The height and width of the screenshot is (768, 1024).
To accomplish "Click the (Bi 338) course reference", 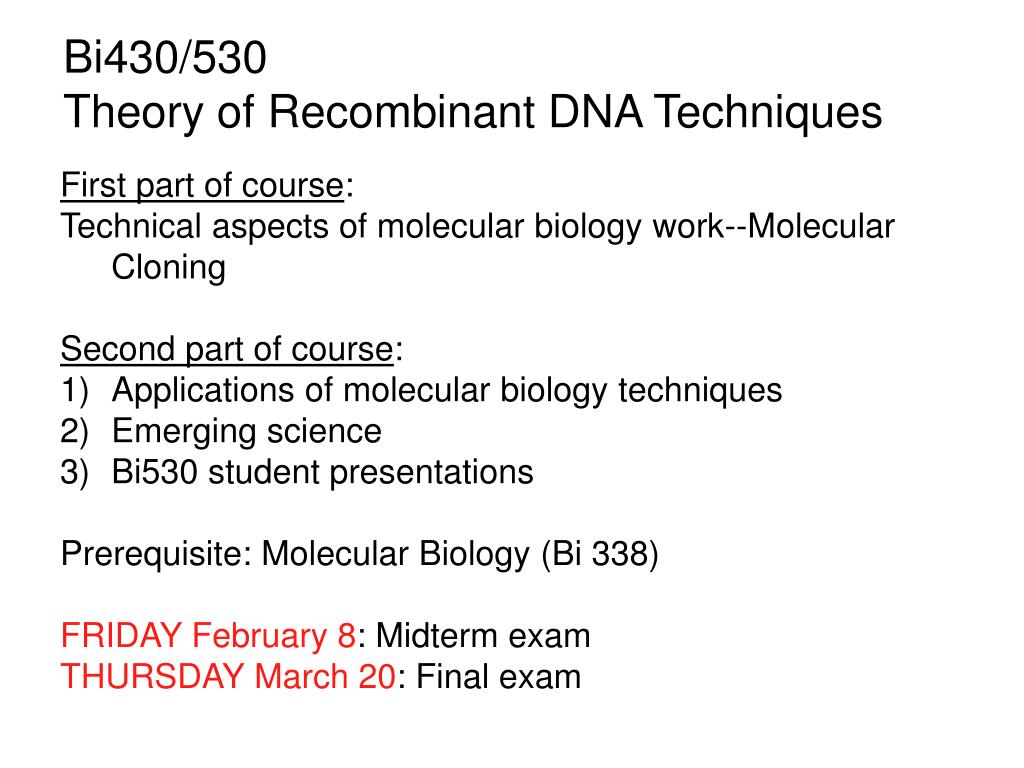I will (600, 554).
